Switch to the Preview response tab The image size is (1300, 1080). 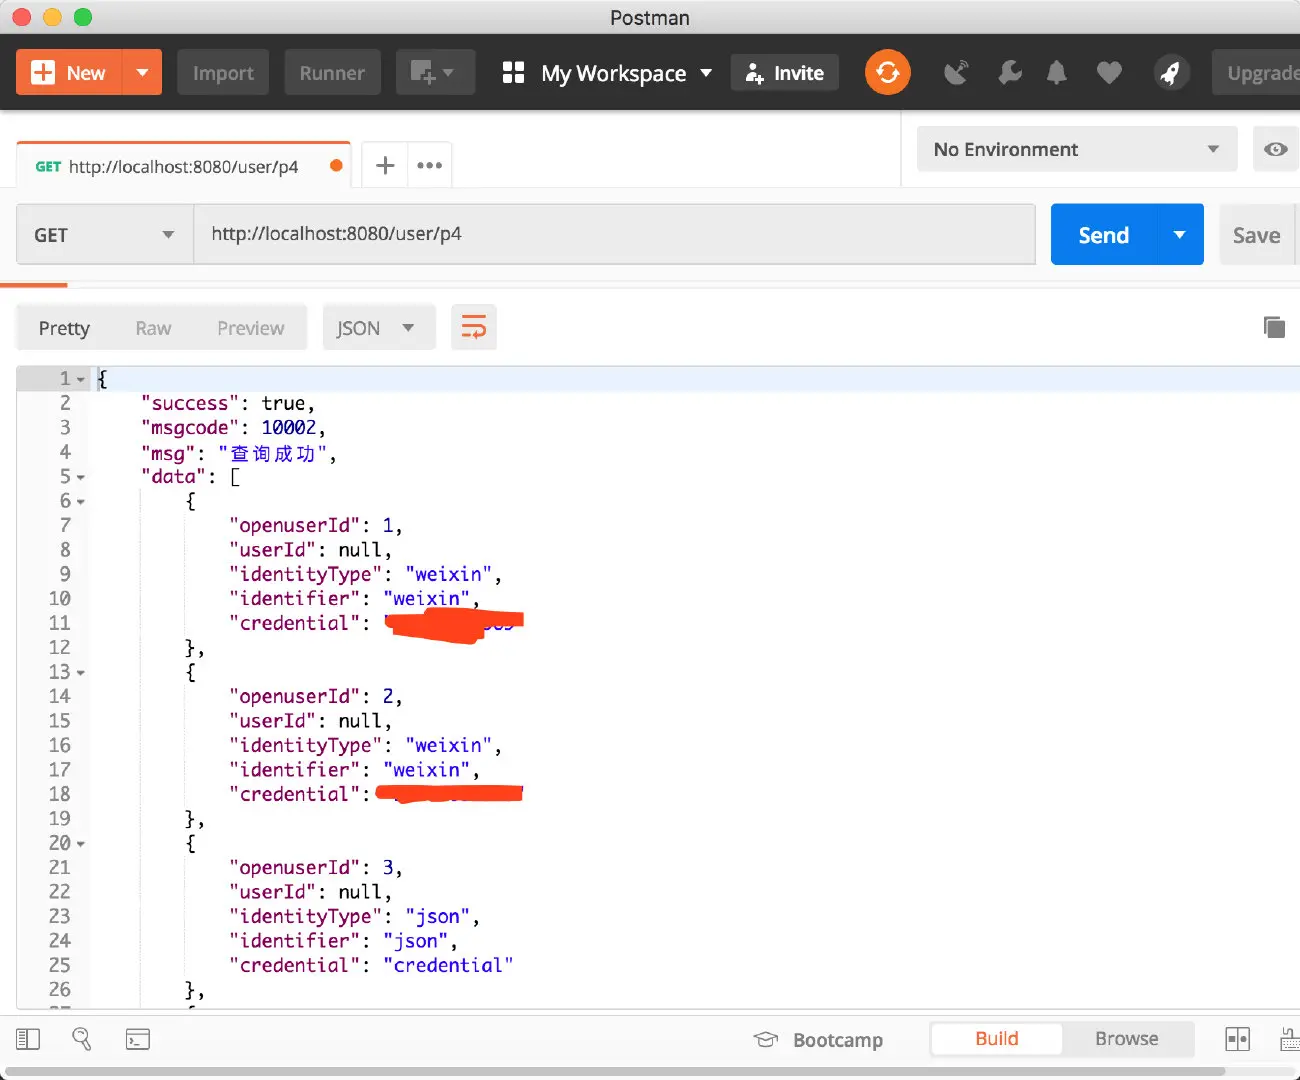251,328
